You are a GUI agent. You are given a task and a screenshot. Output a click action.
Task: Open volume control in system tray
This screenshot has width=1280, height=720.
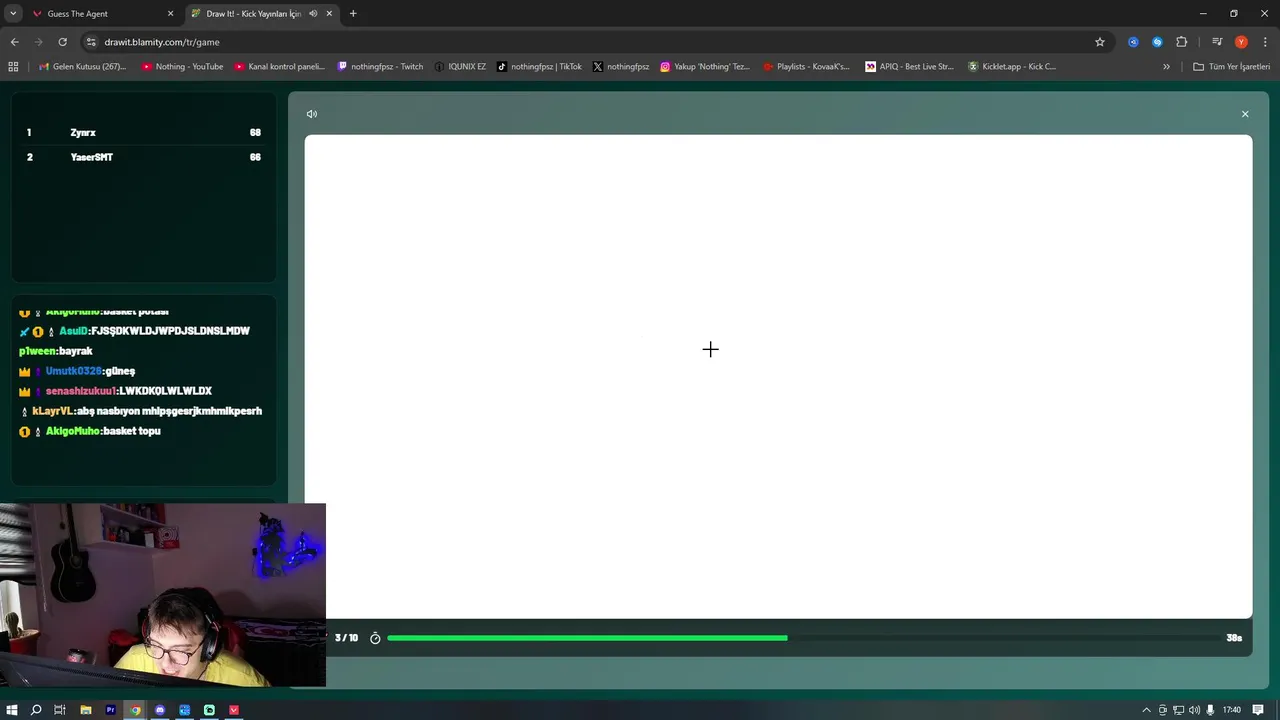tap(1194, 710)
